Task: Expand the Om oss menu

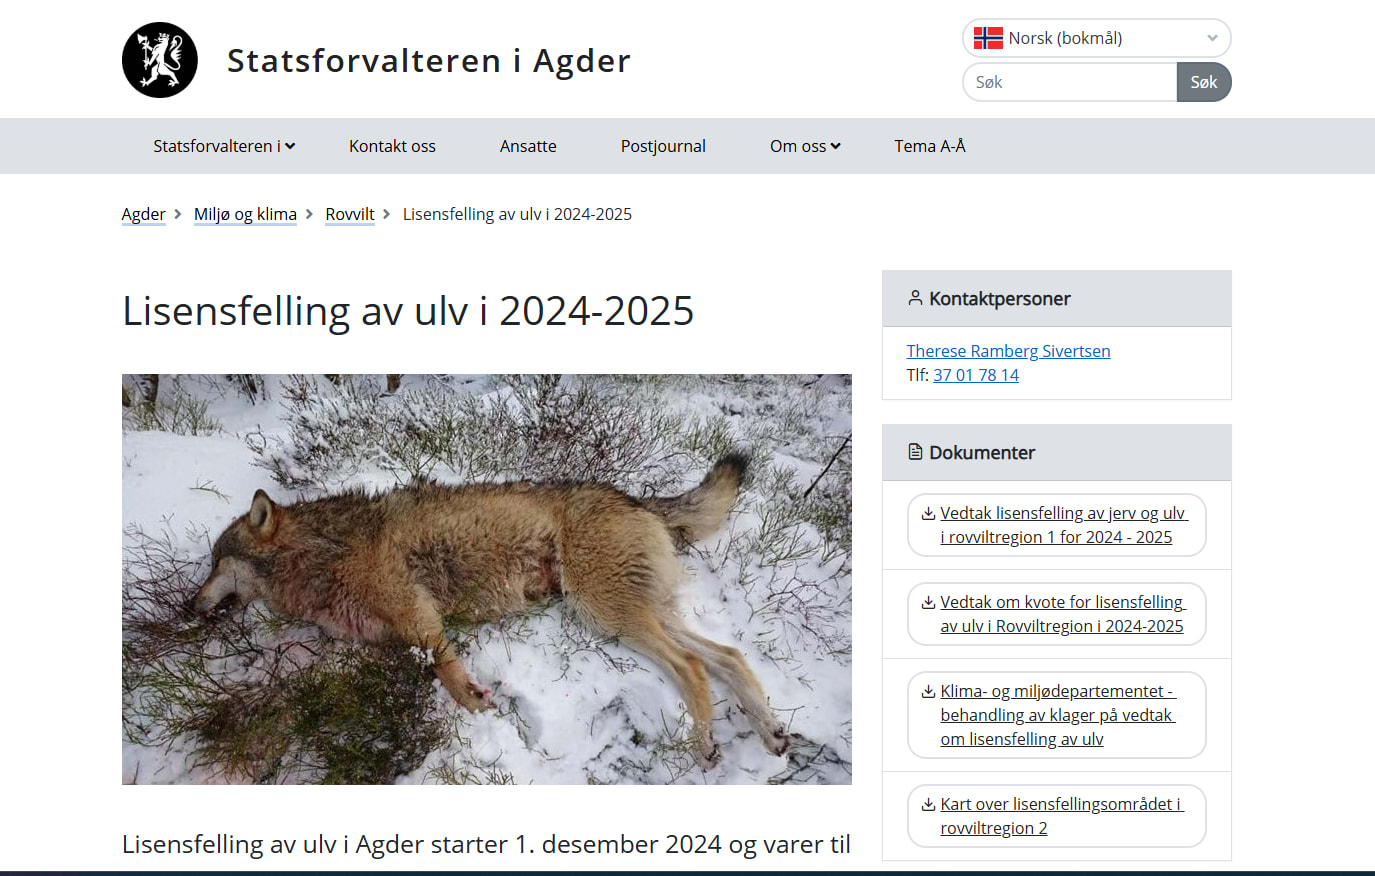Action: (x=805, y=146)
